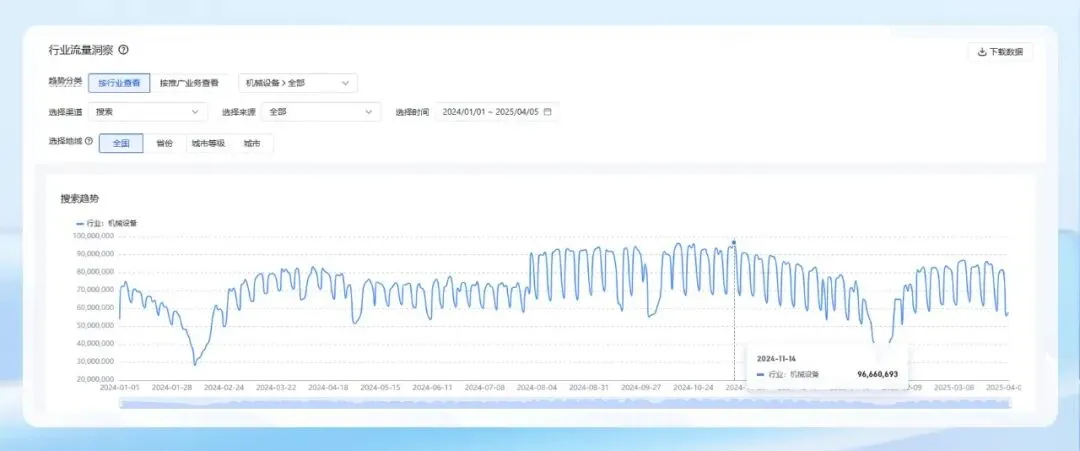
Task: Click the 2024-02-24 x-axis label
Action: [x=224, y=388]
